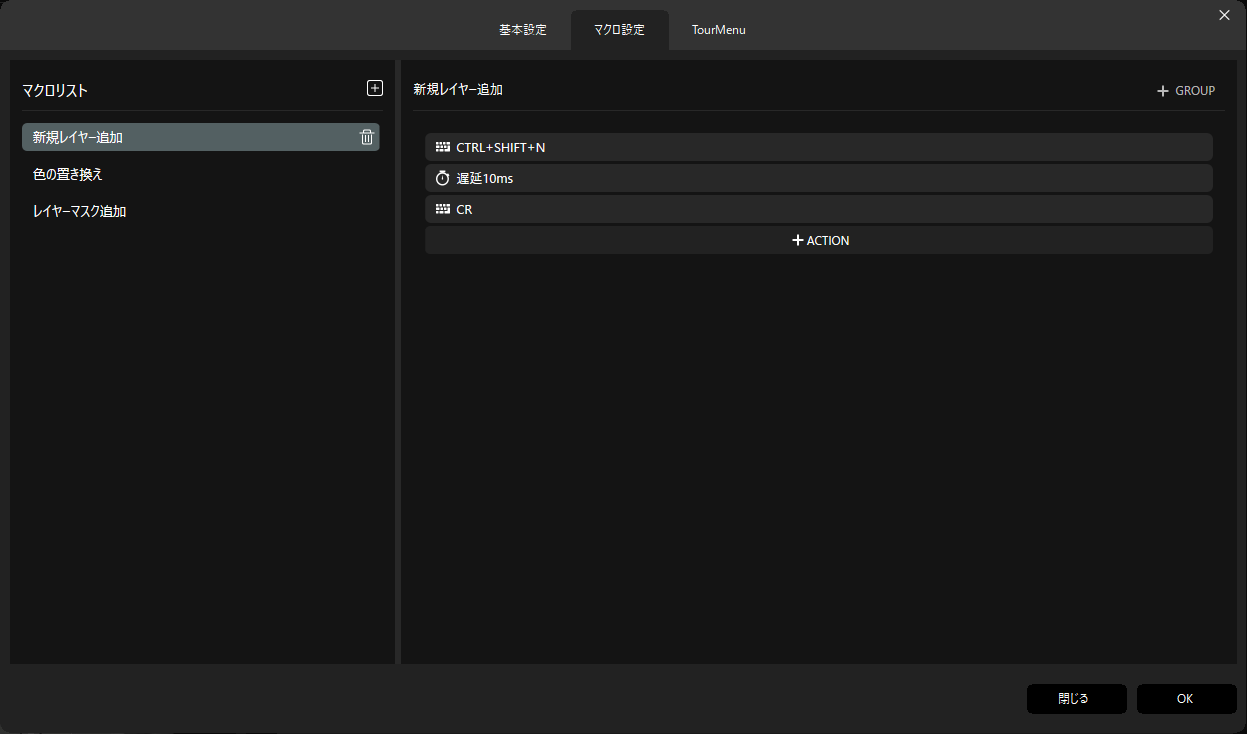Click the keyboard icon beside CTRL+SHIFT+N
Image resolution: width=1247 pixels, height=734 pixels.
click(443, 147)
